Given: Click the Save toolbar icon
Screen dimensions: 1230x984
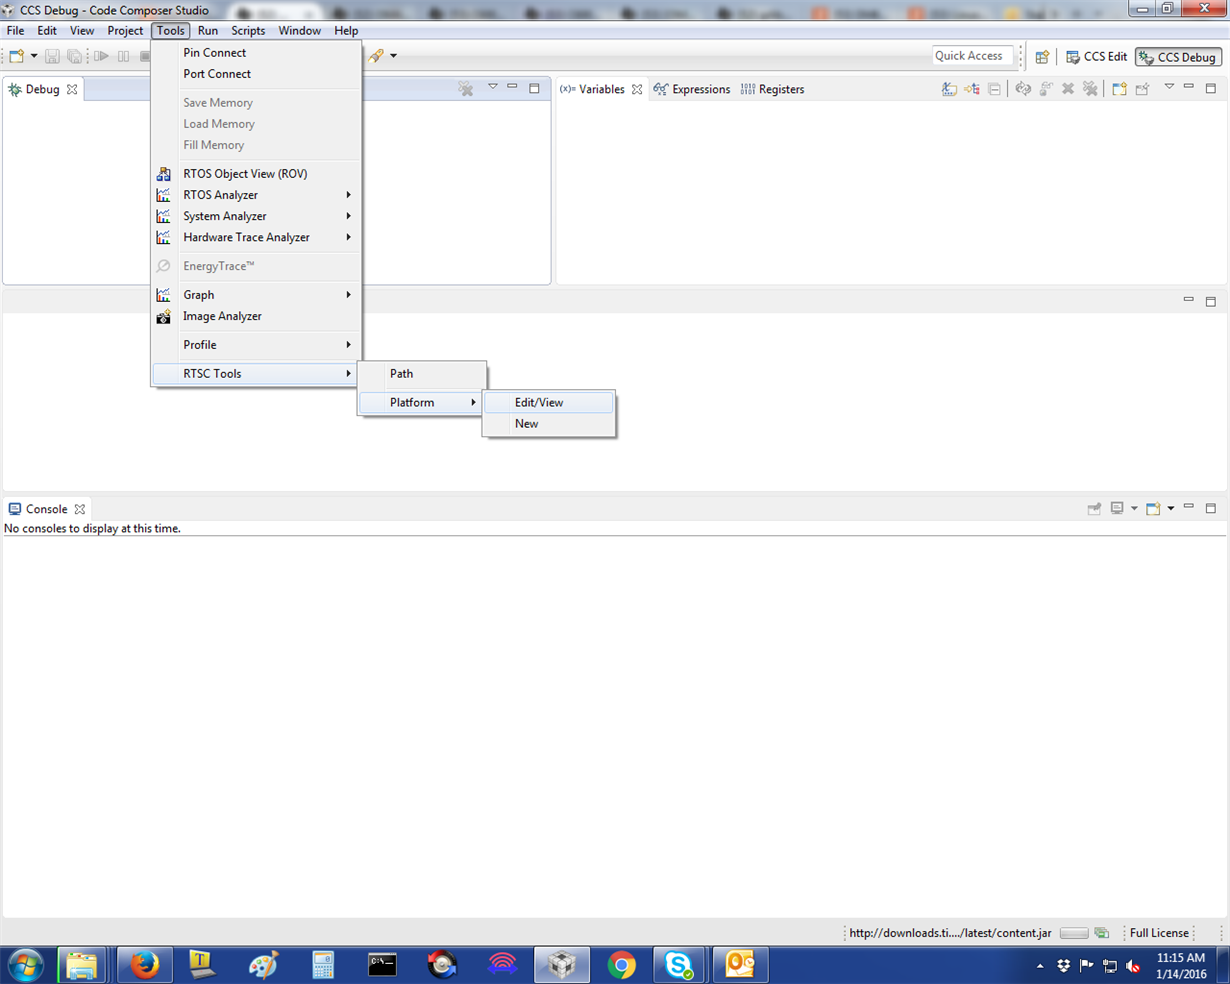Looking at the screenshot, I should click(52, 56).
